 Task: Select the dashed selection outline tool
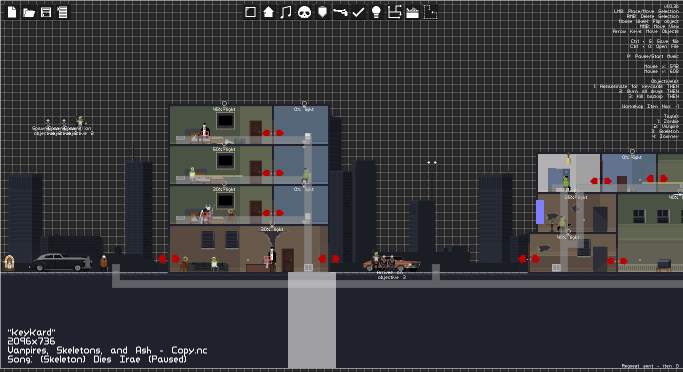pyautogui.click(x=430, y=12)
